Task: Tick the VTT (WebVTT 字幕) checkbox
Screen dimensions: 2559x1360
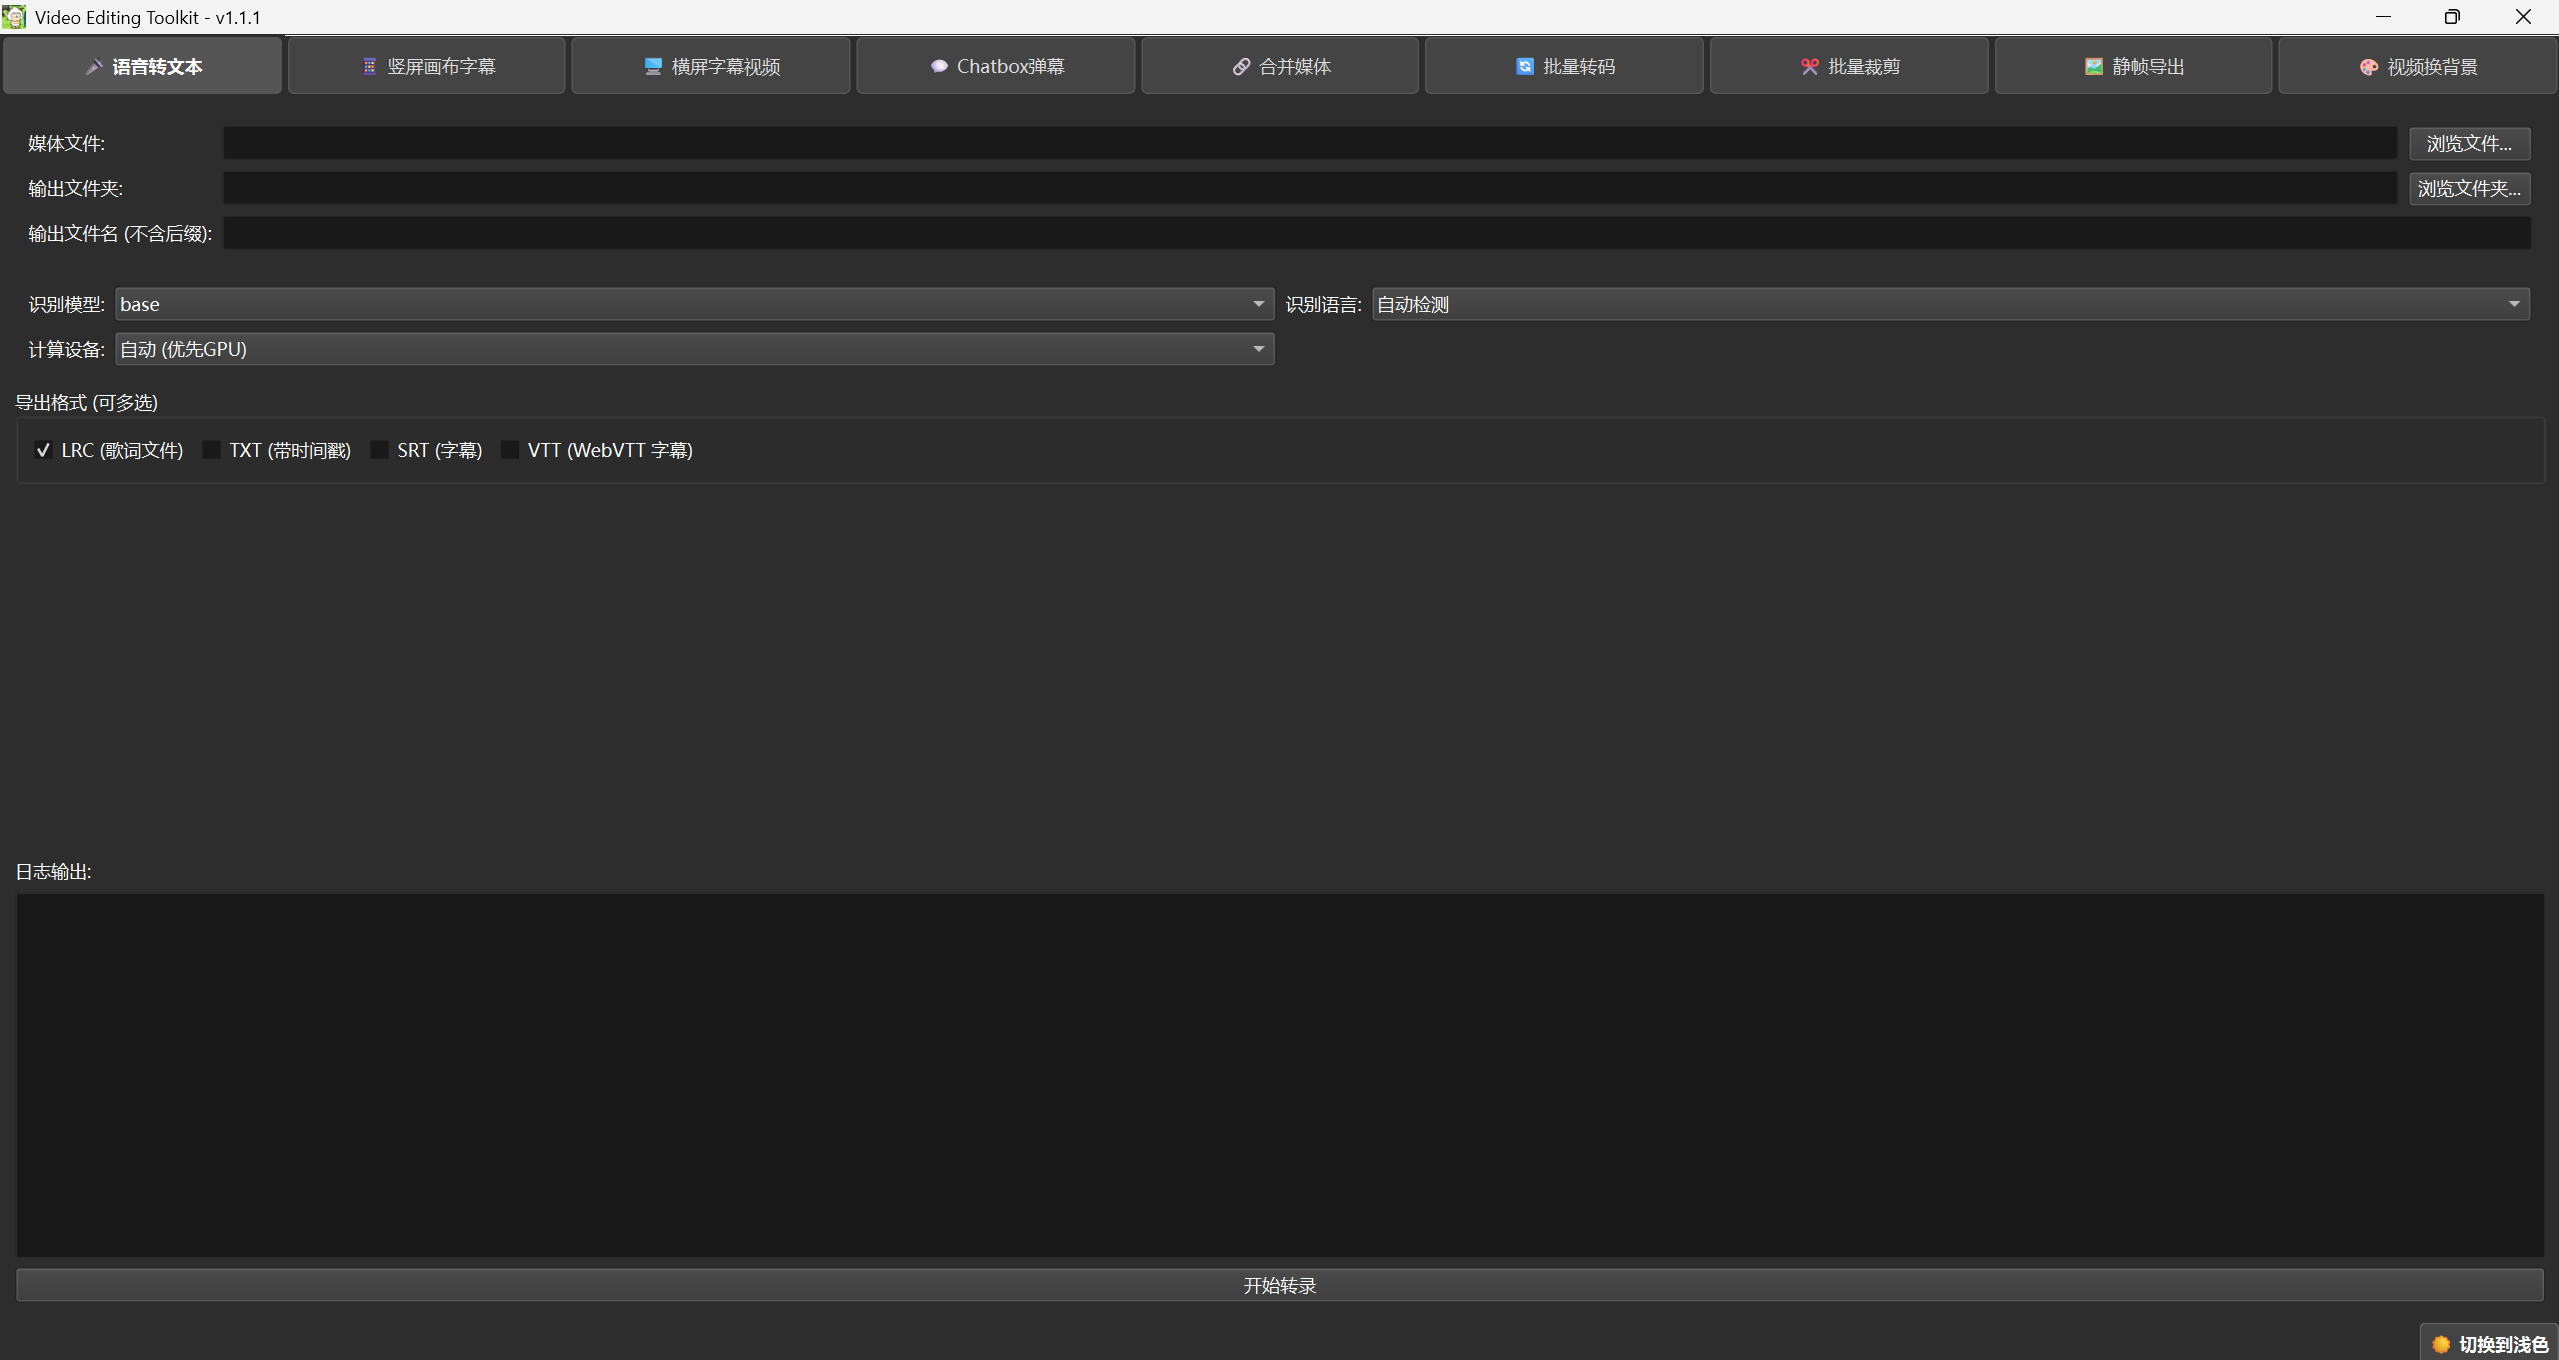Action: [x=509, y=450]
